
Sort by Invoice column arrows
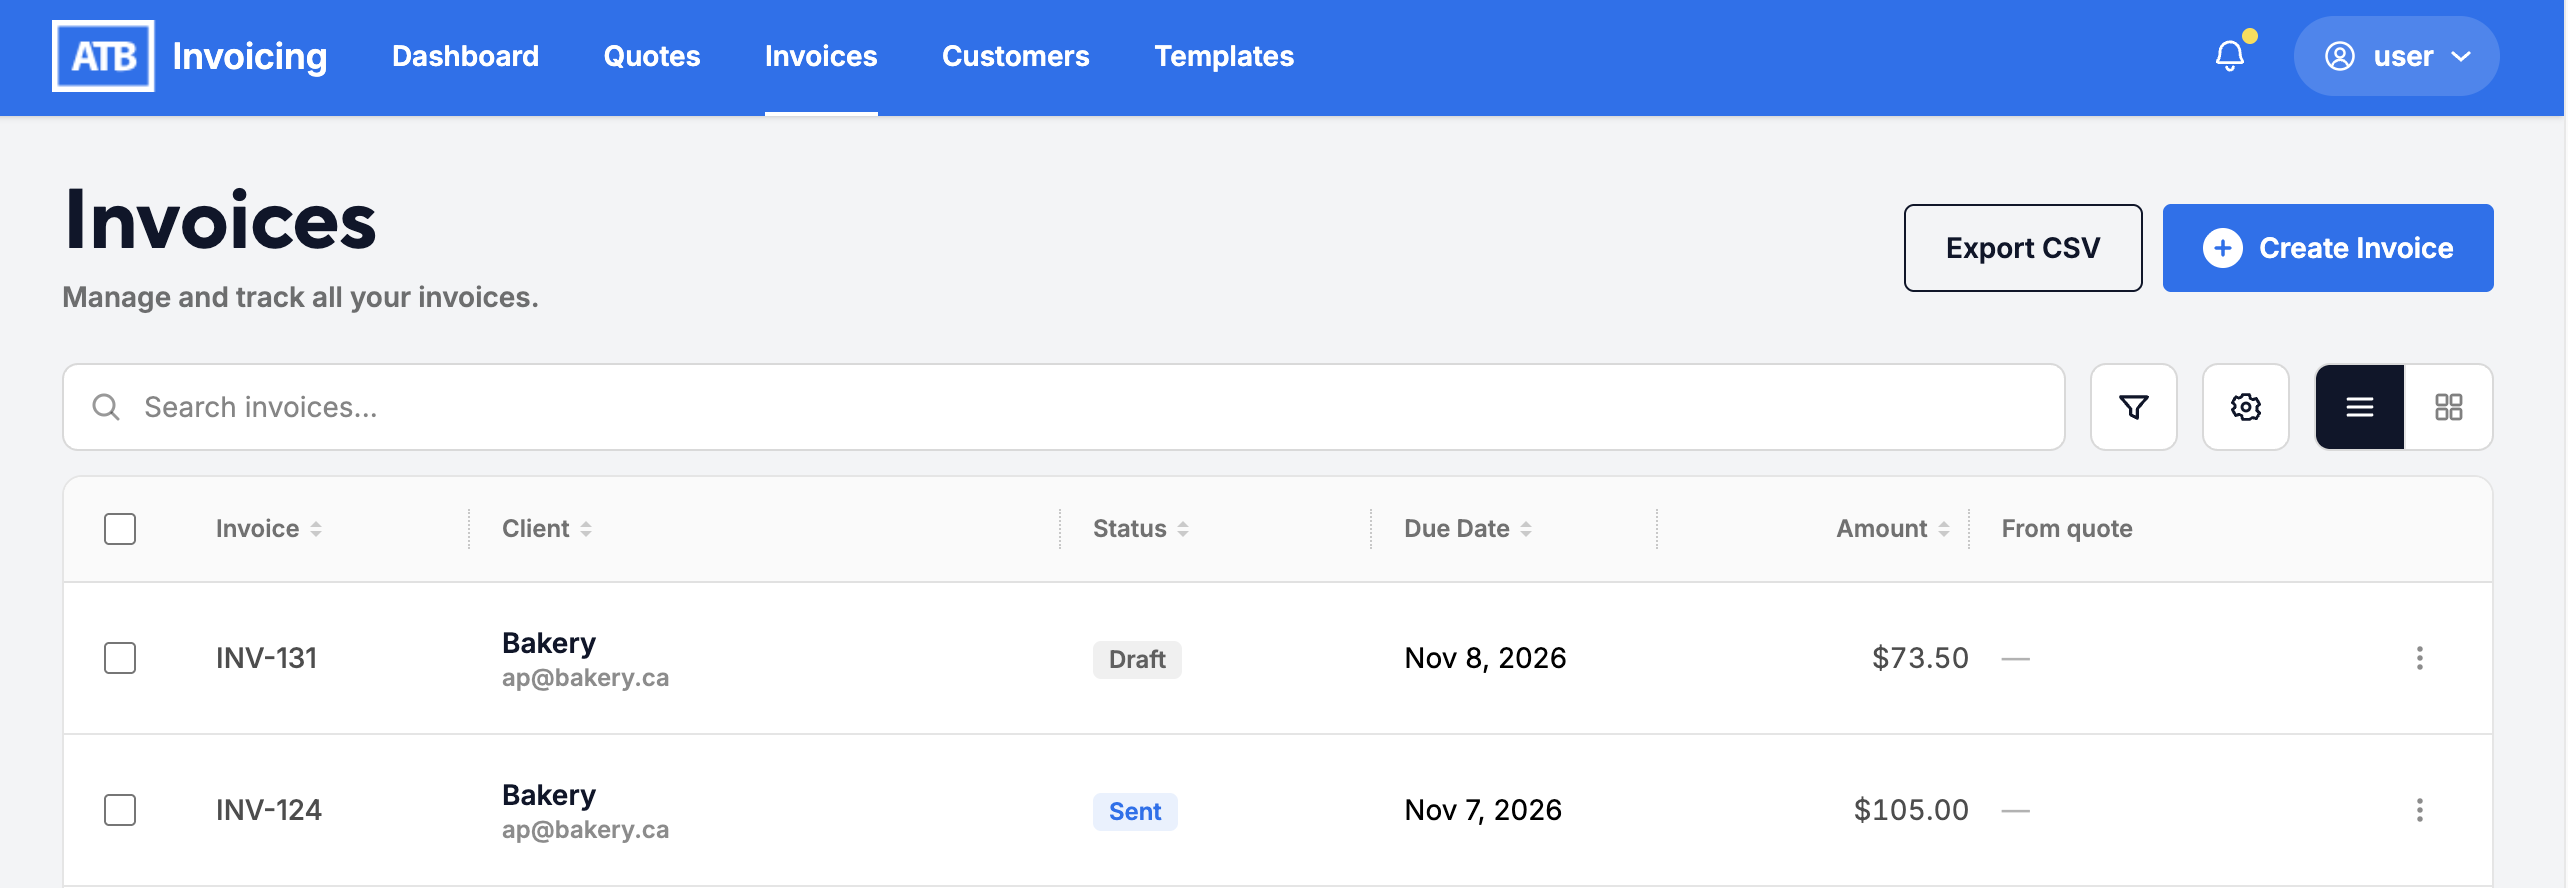click(x=316, y=529)
